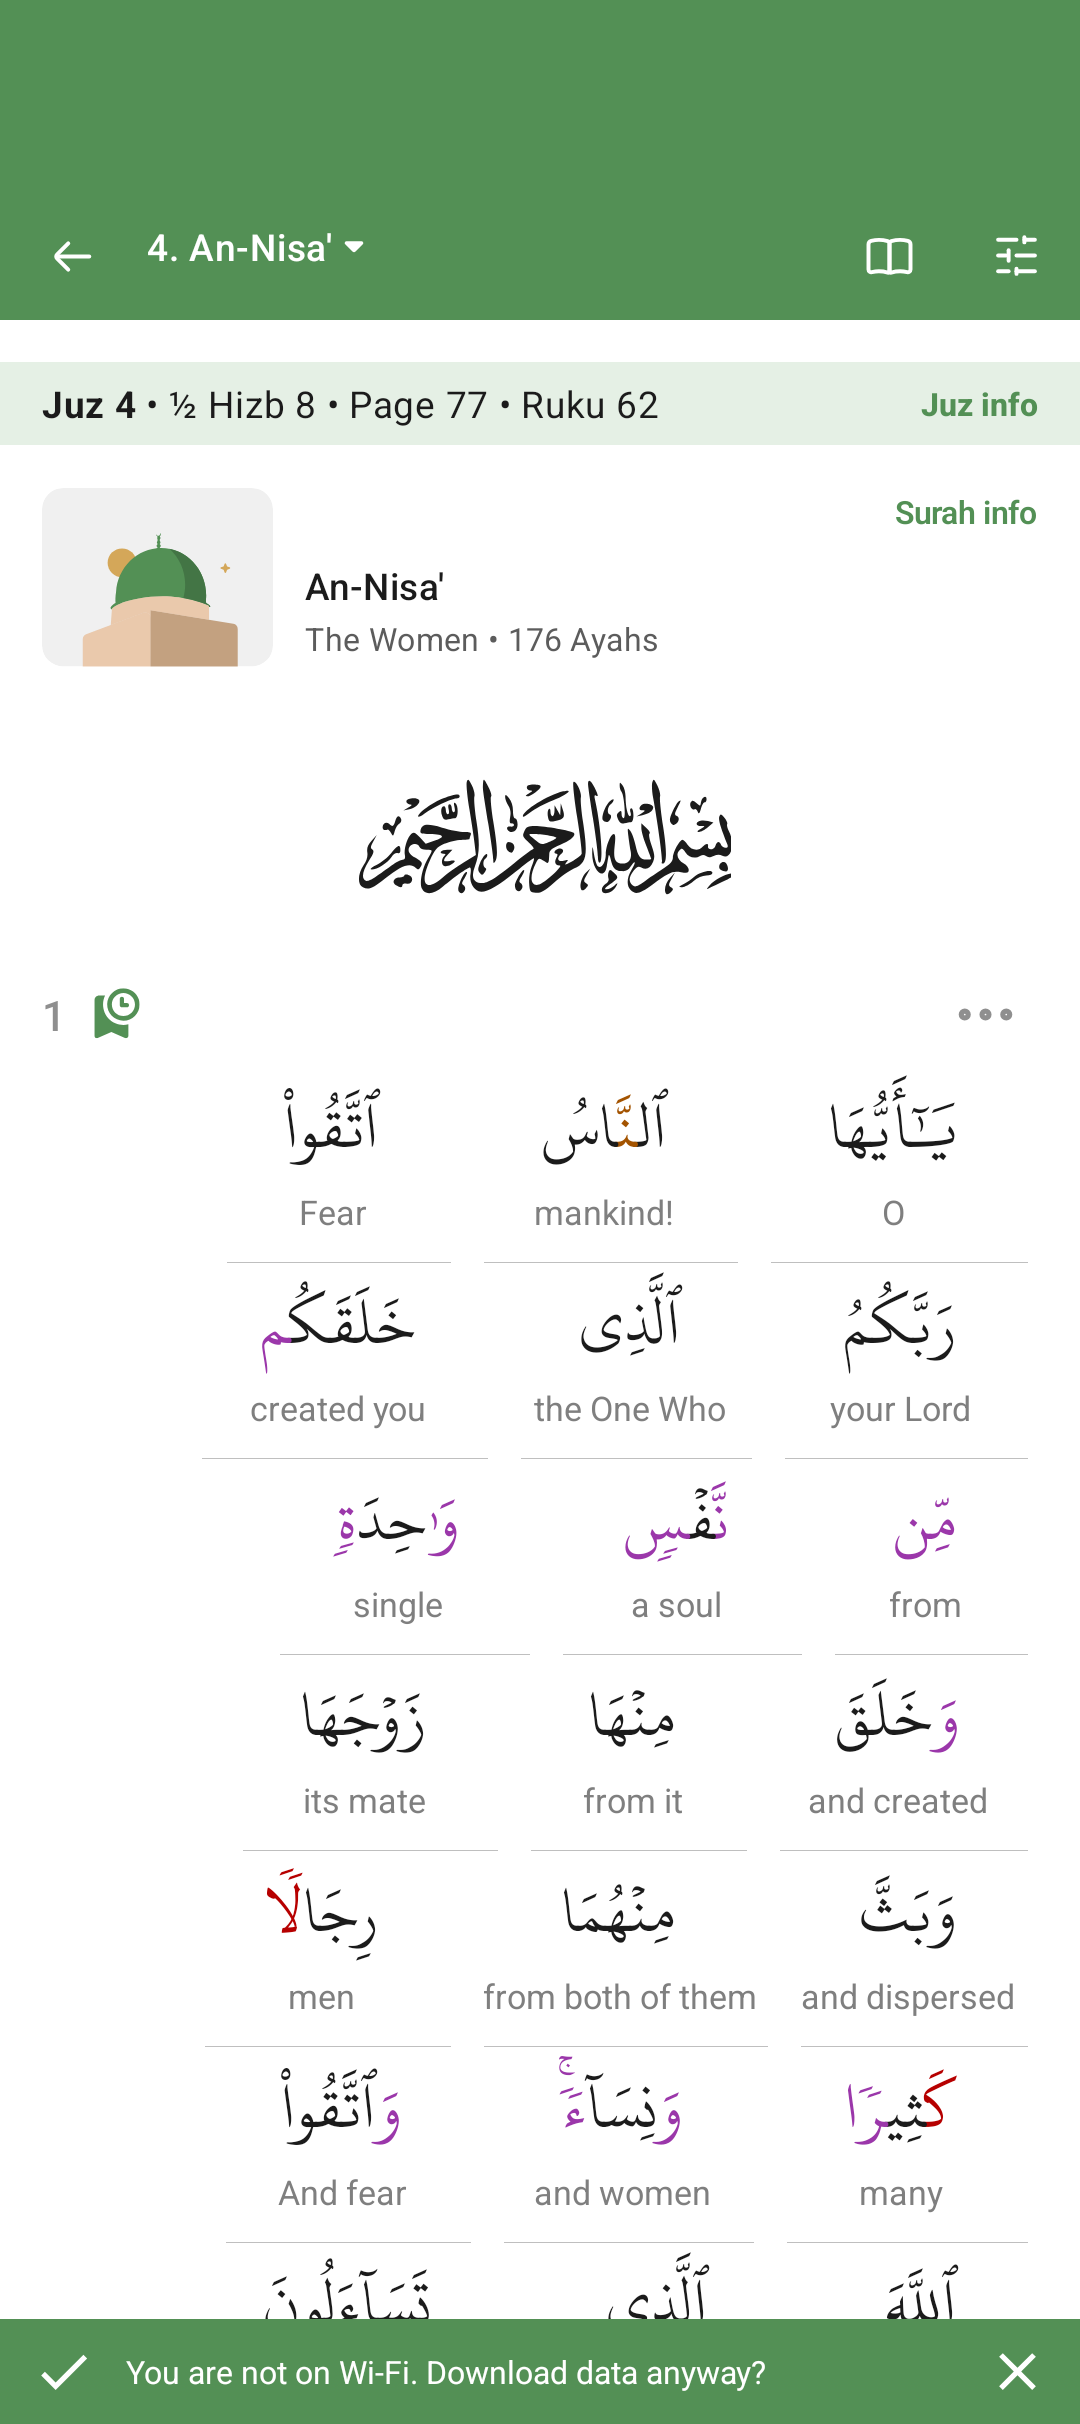Select the word 'from both of them'
Viewport: 1080px width, 2424px height.
point(620,1946)
